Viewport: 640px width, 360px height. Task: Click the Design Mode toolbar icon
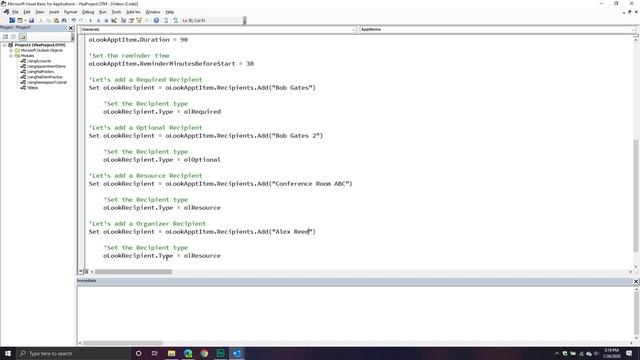(x=114, y=20)
